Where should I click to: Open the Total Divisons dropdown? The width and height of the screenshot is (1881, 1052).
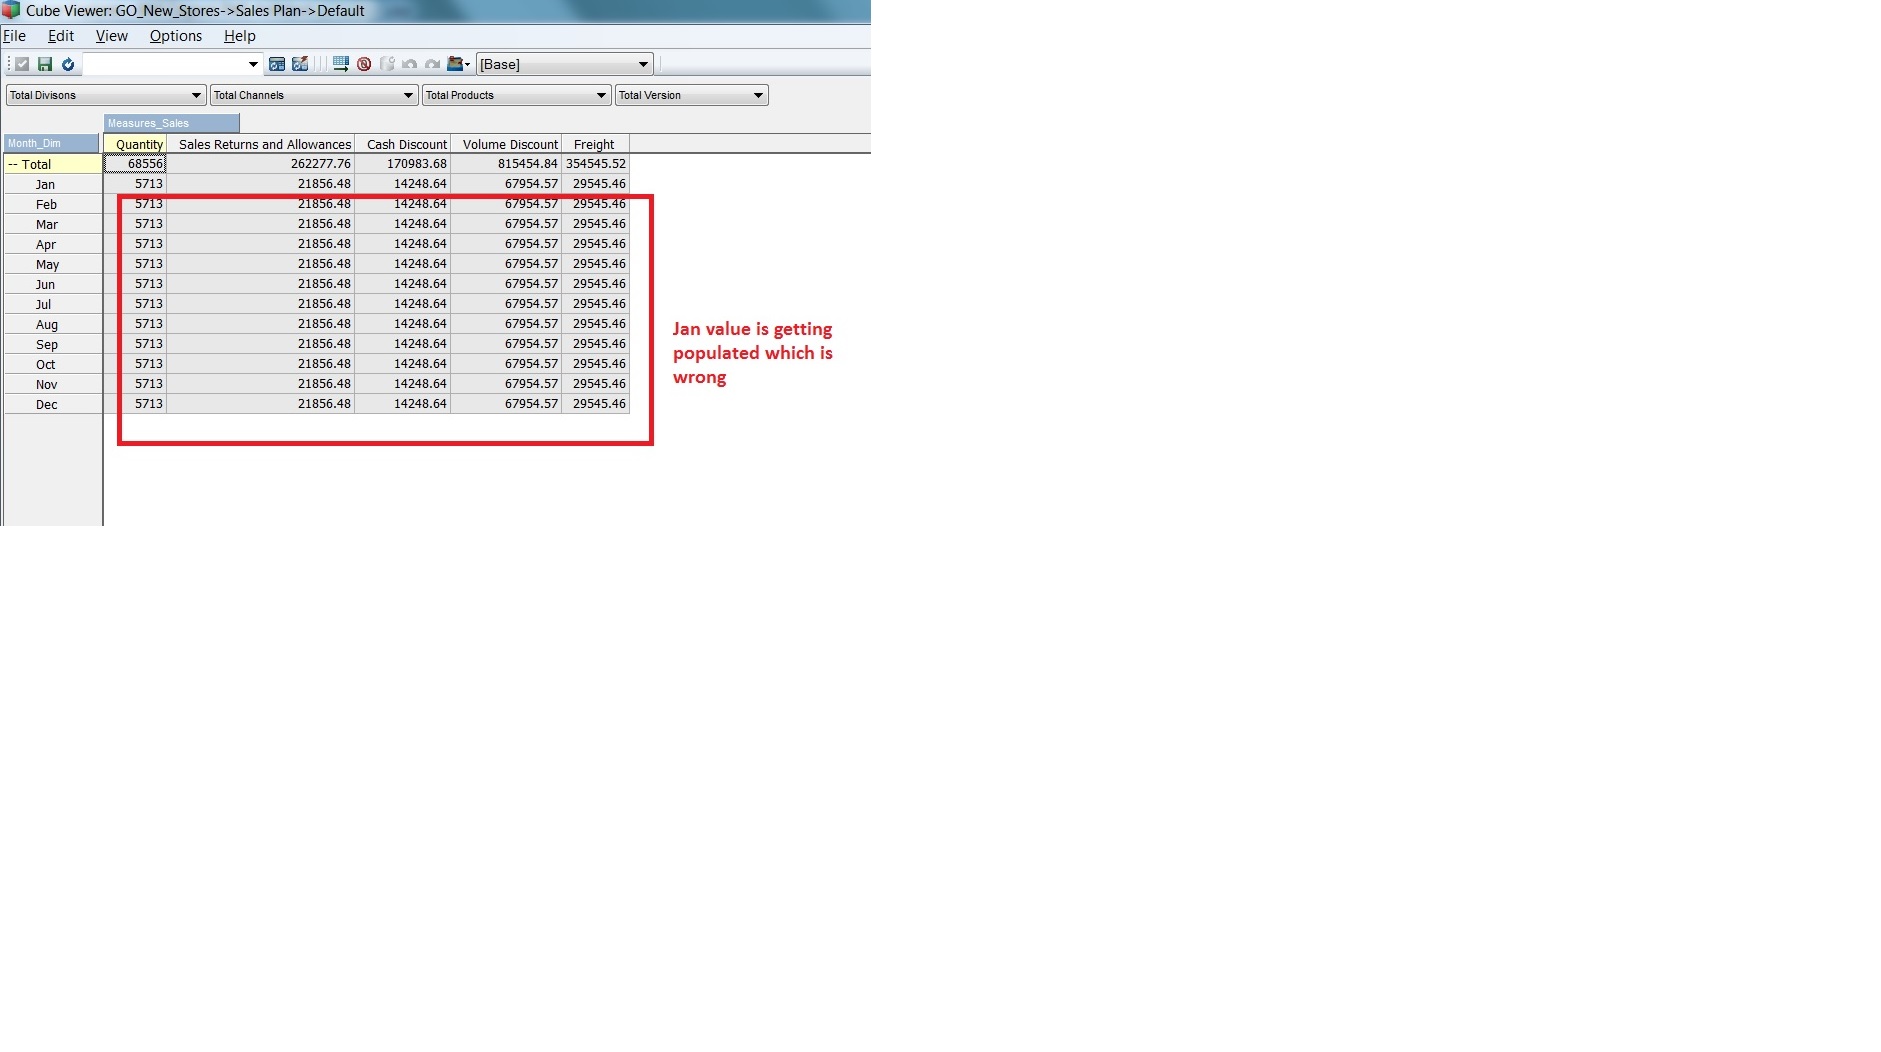105,95
